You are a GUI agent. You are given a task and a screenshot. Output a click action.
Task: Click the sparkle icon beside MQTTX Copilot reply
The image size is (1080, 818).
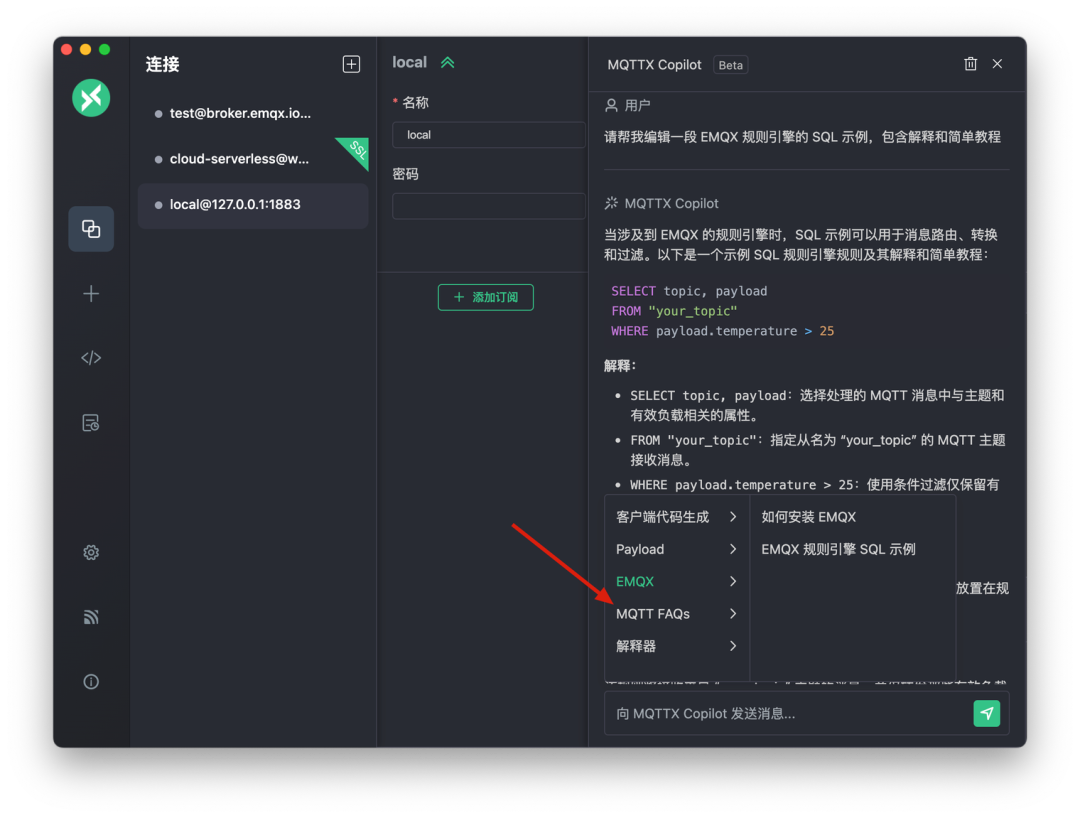pos(611,203)
